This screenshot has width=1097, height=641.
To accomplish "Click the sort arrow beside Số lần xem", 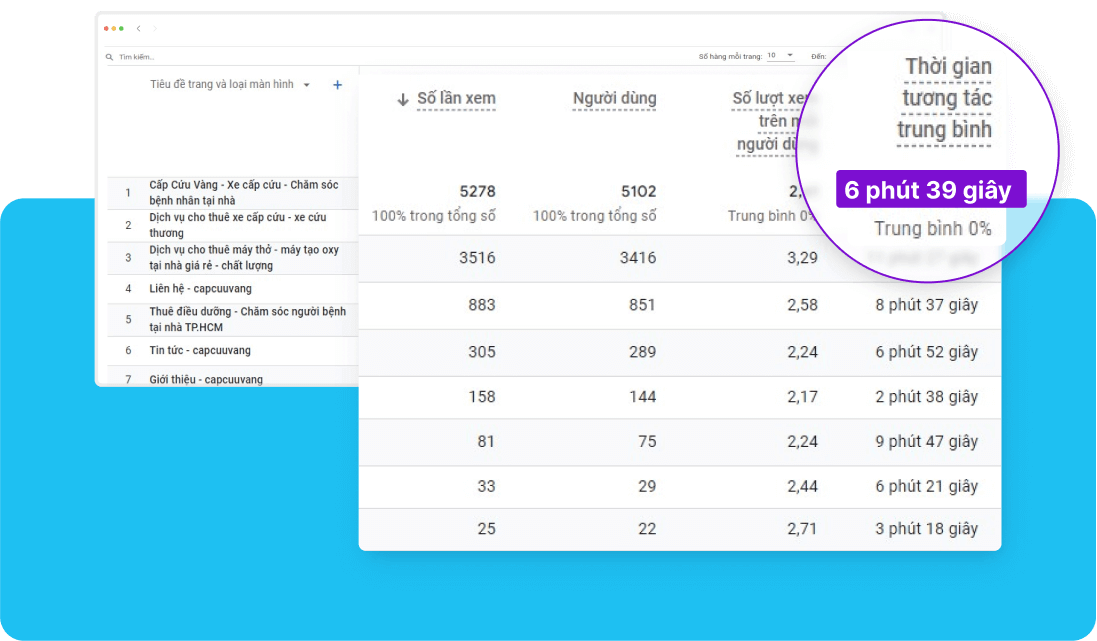I will (403, 100).
